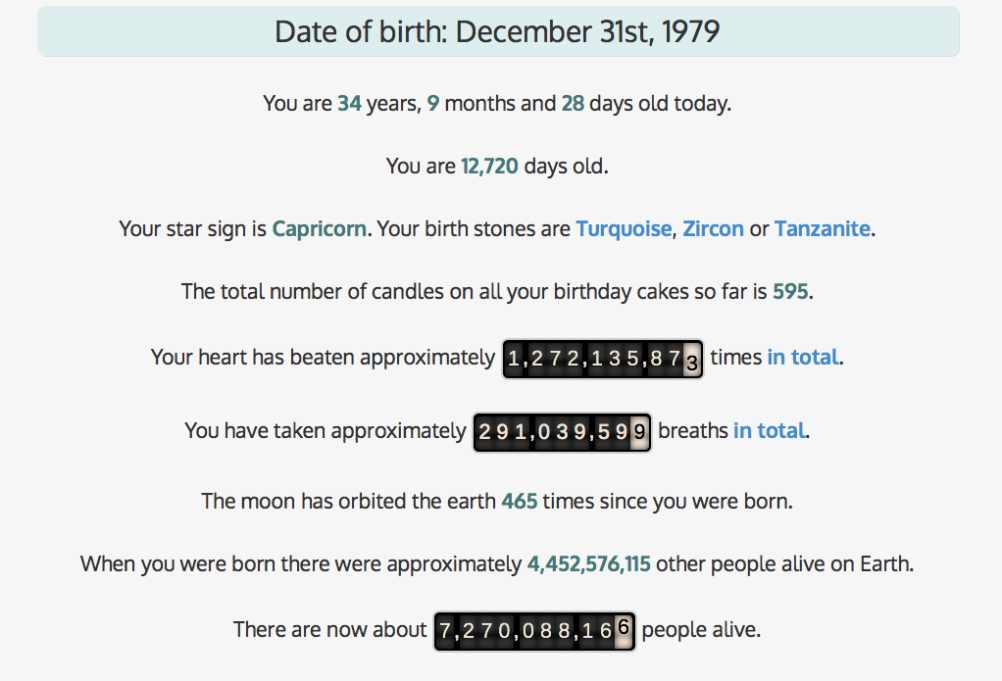The height and width of the screenshot is (681, 1002).
Task: Click the flipping last digit of heartbeat counter
Action: pyautogui.click(x=691, y=359)
